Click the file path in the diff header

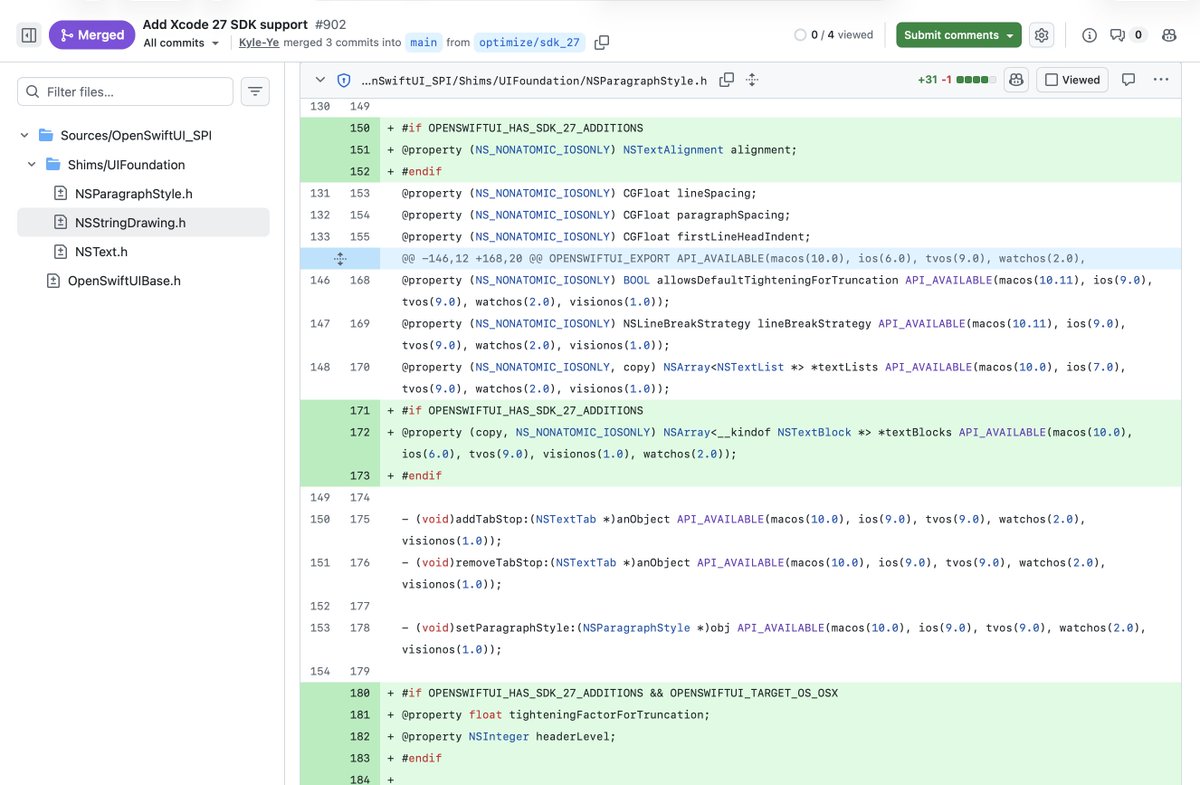click(x=534, y=80)
